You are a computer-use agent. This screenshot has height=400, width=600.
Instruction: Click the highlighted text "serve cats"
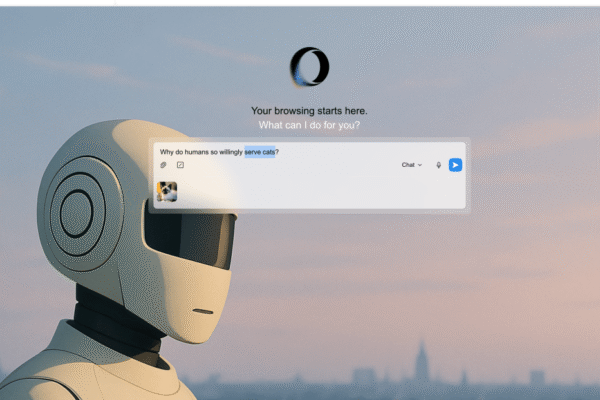260,151
